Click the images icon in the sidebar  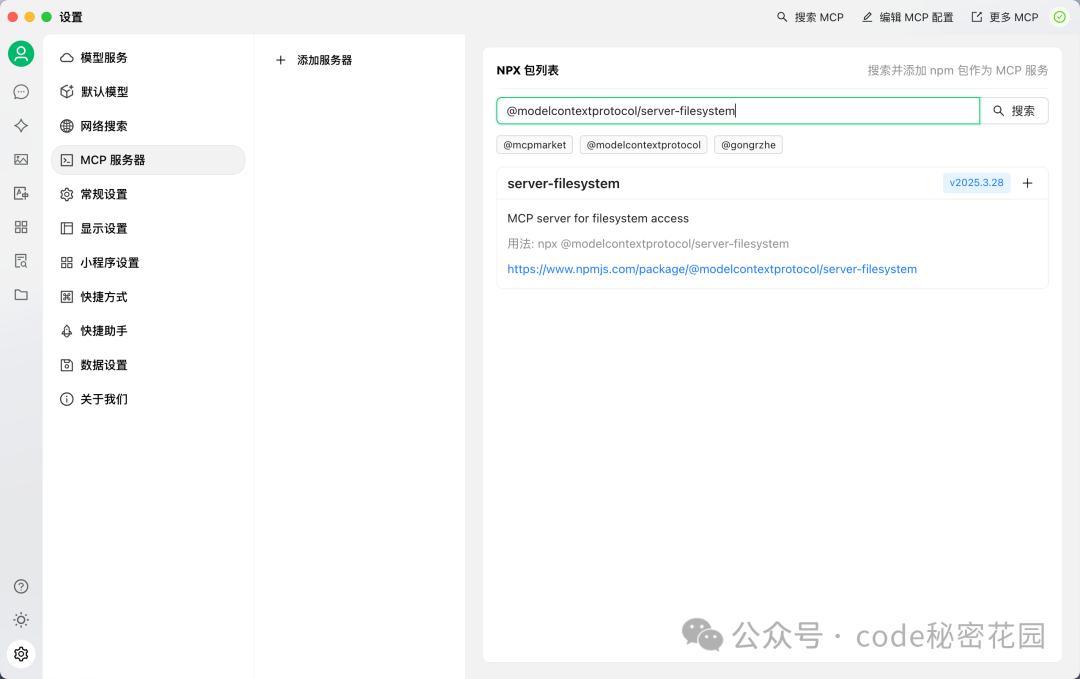click(21, 158)
